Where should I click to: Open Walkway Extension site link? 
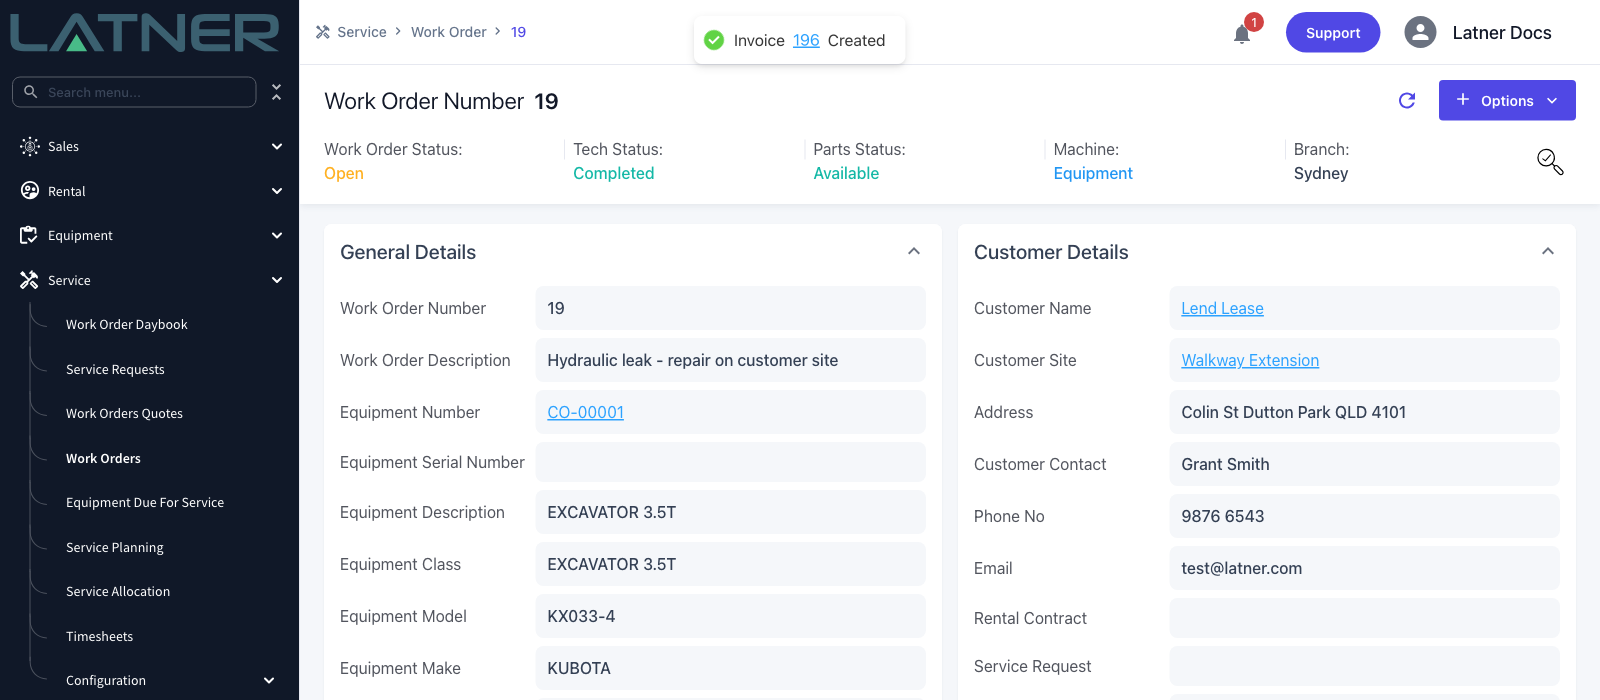[x=1250, y=360]
